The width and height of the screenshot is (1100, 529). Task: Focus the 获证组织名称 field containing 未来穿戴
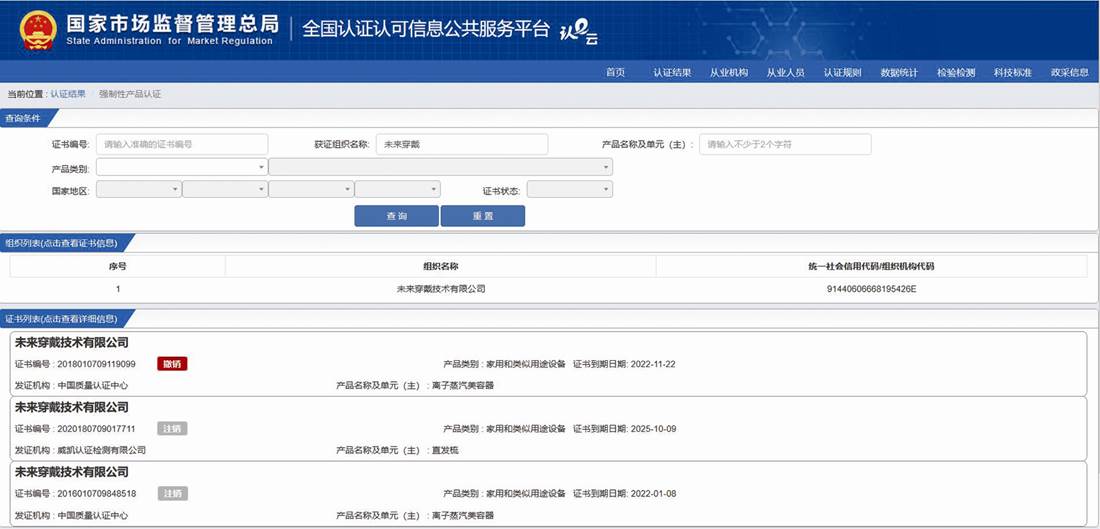462,145
